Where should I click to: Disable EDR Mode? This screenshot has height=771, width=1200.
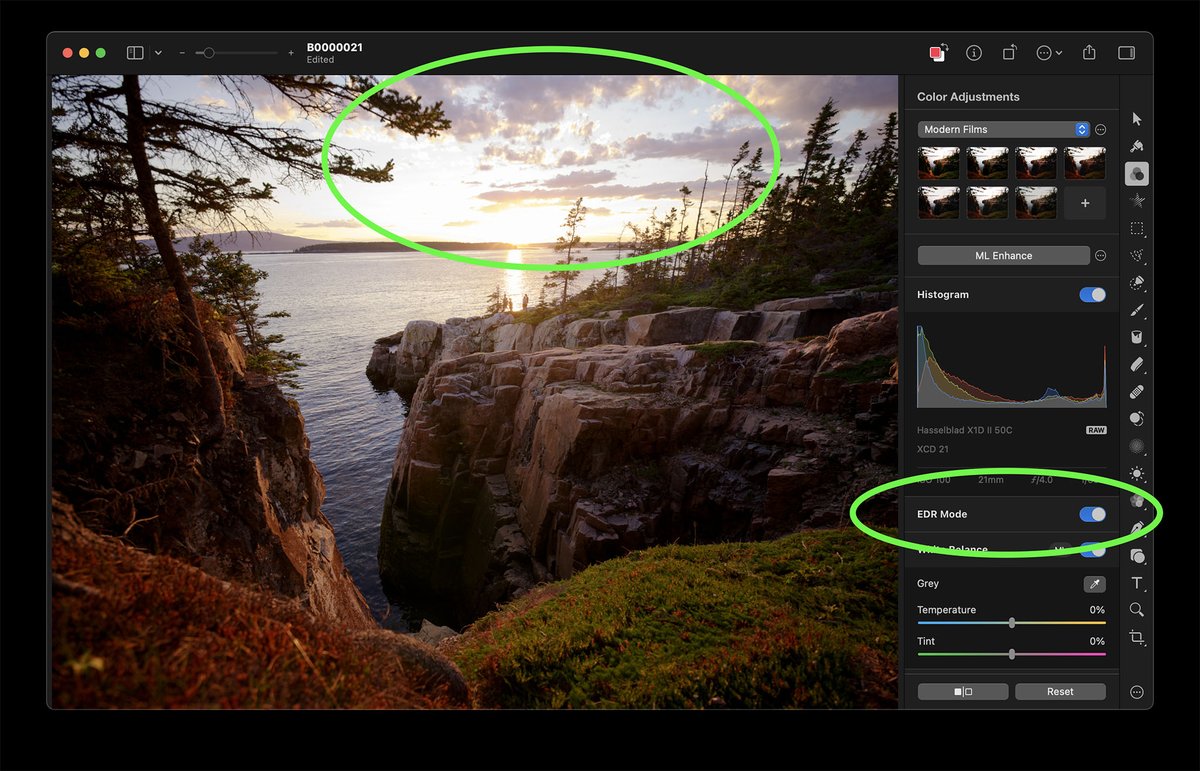click(1093, 513)
